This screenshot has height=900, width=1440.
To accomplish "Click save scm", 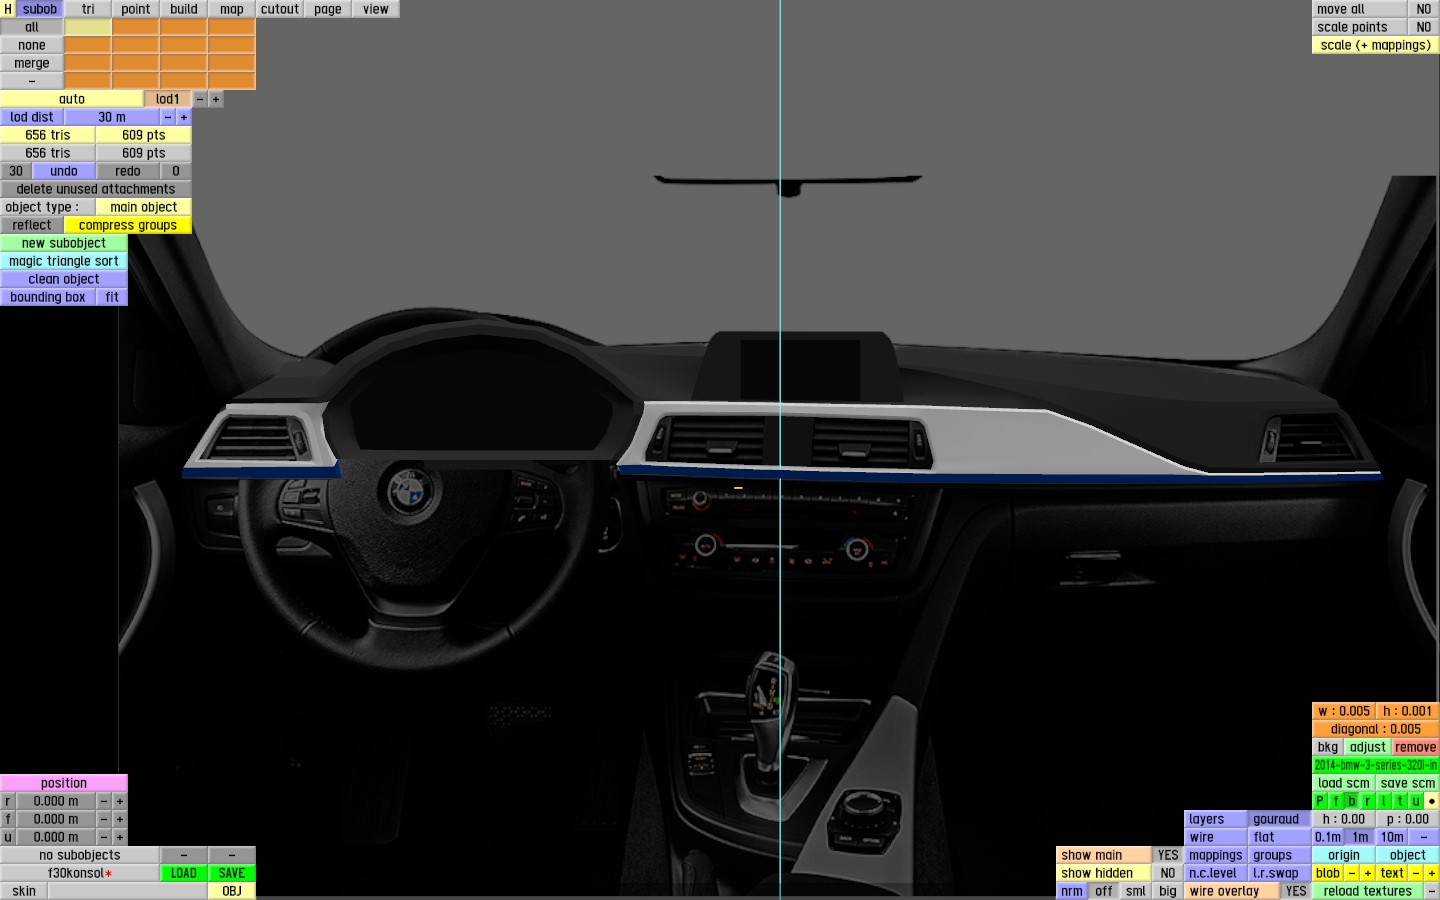I will tap(1408, 783).
